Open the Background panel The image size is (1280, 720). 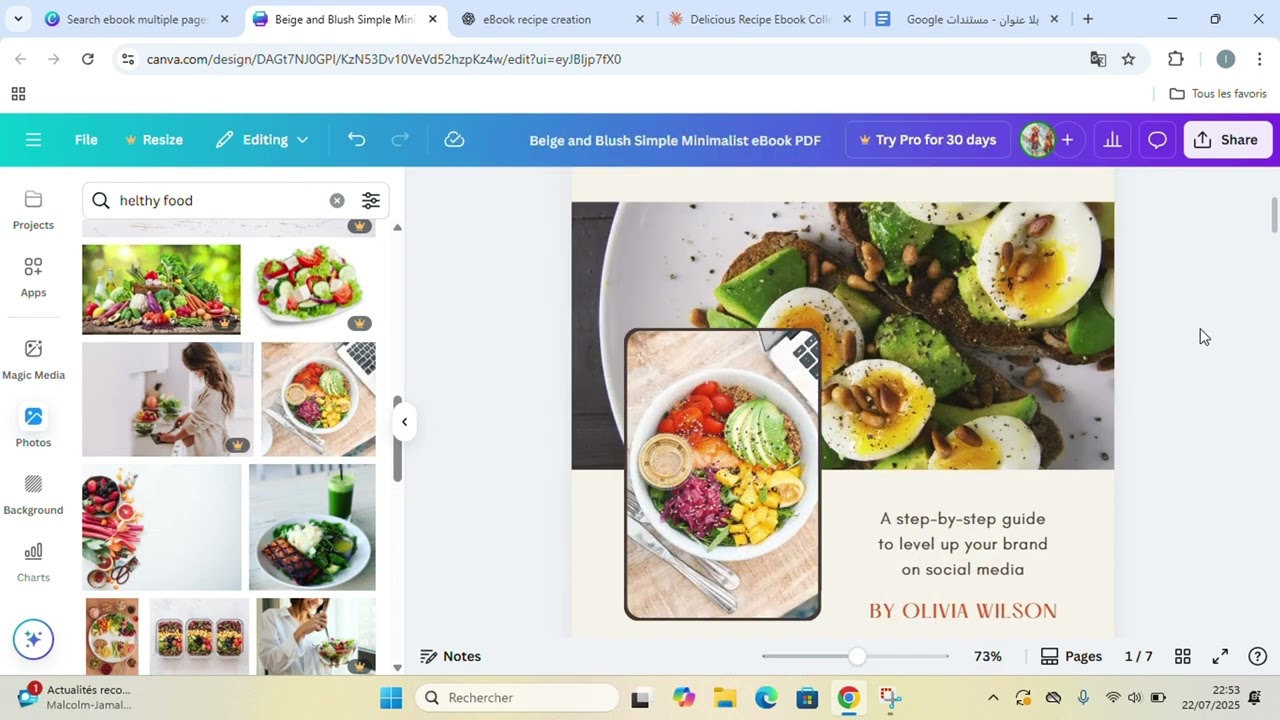coord(33,495)
